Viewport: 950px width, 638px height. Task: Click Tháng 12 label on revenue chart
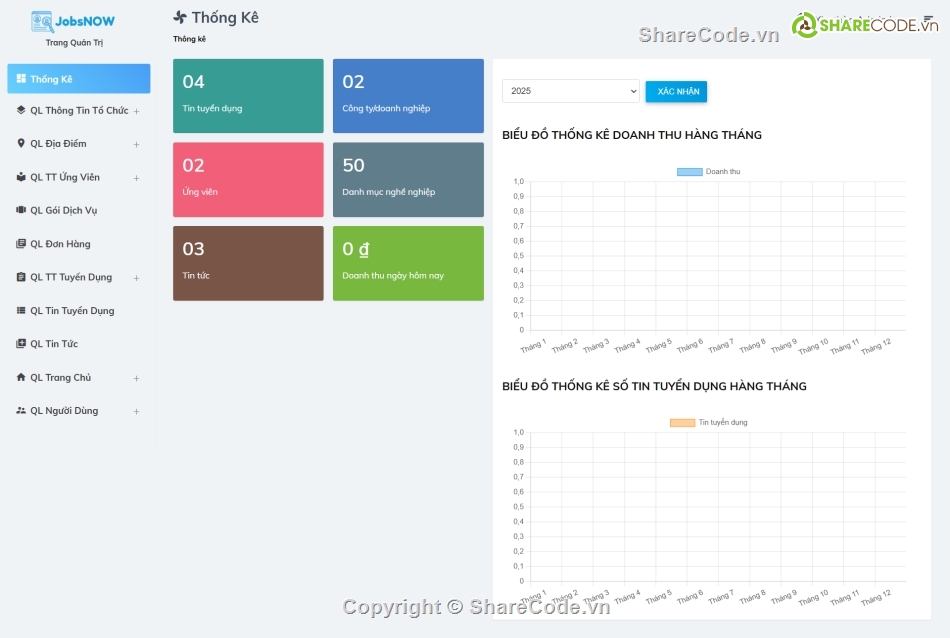point(877,347)
